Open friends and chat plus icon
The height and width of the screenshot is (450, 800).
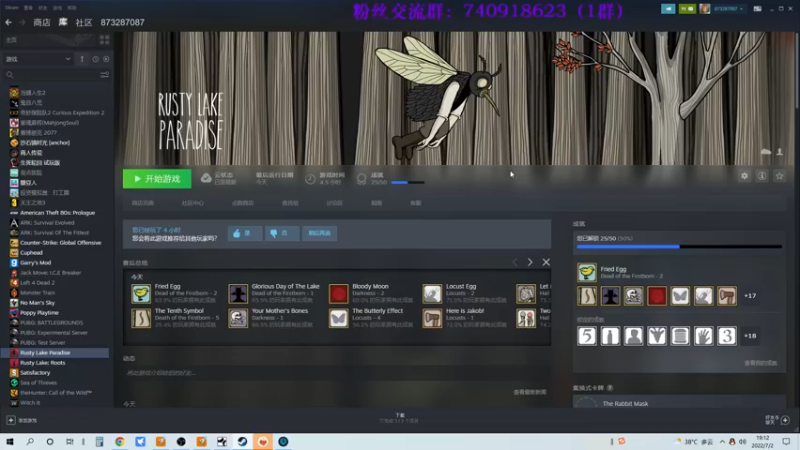(x=785, y=420)
